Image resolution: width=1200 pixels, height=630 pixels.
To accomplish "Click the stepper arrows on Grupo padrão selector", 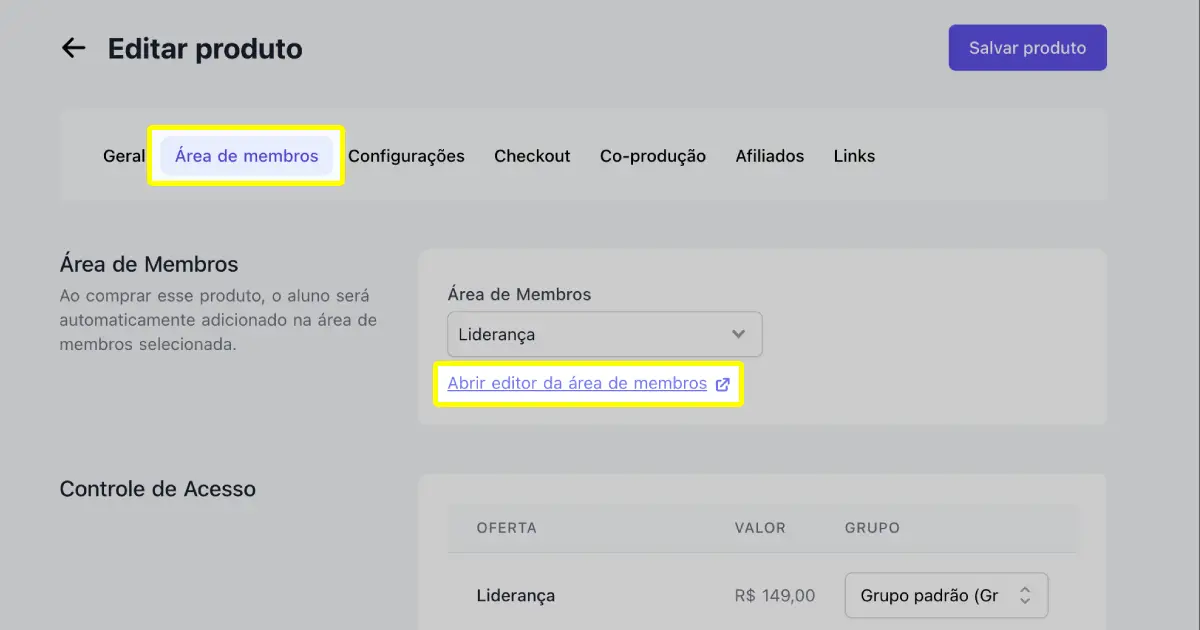I will (1026, 595).
